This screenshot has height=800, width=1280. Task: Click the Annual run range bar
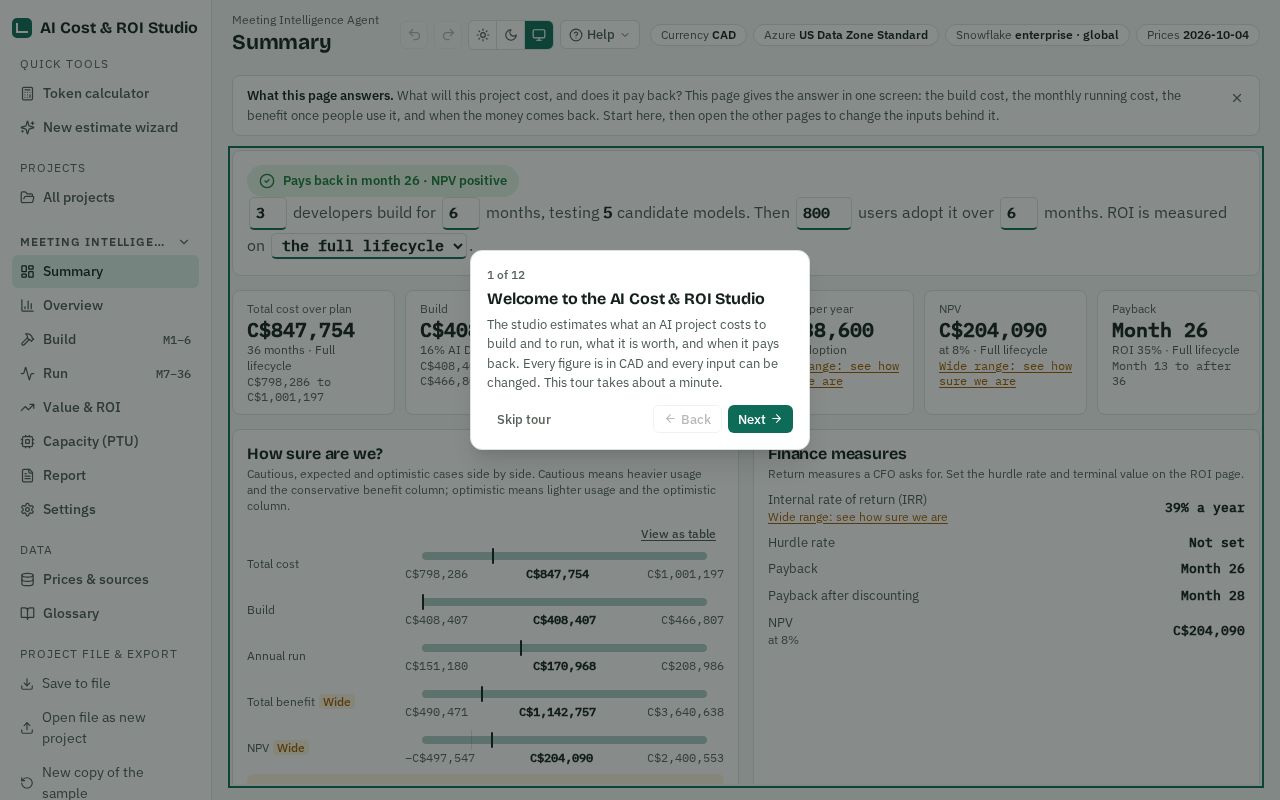[564, 648]
